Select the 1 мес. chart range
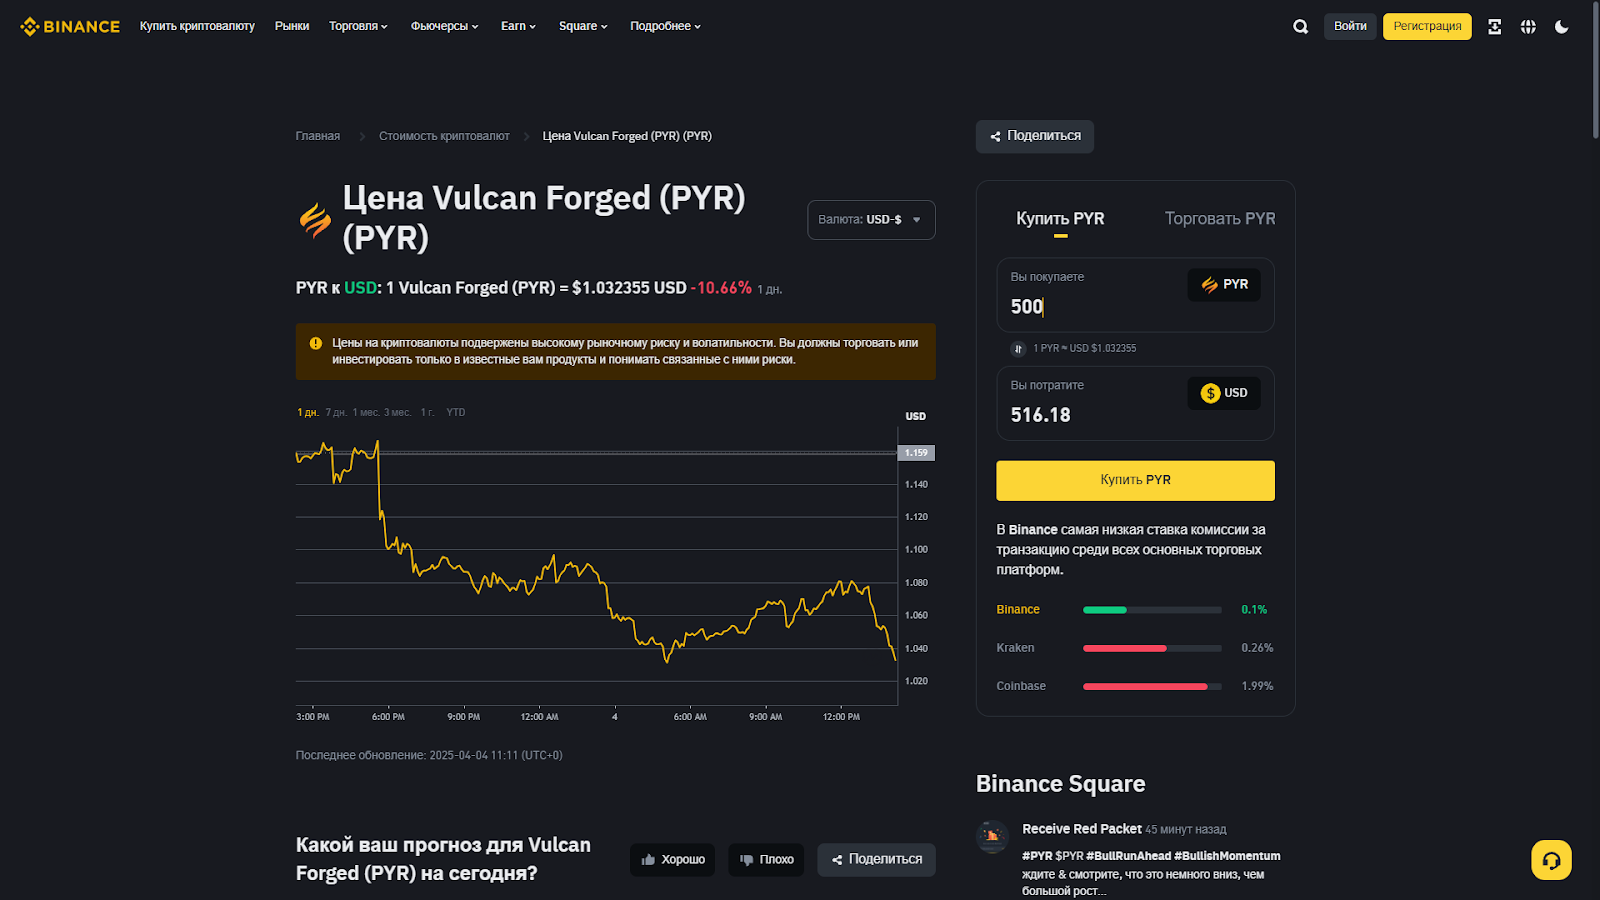 tap(365, 412)
